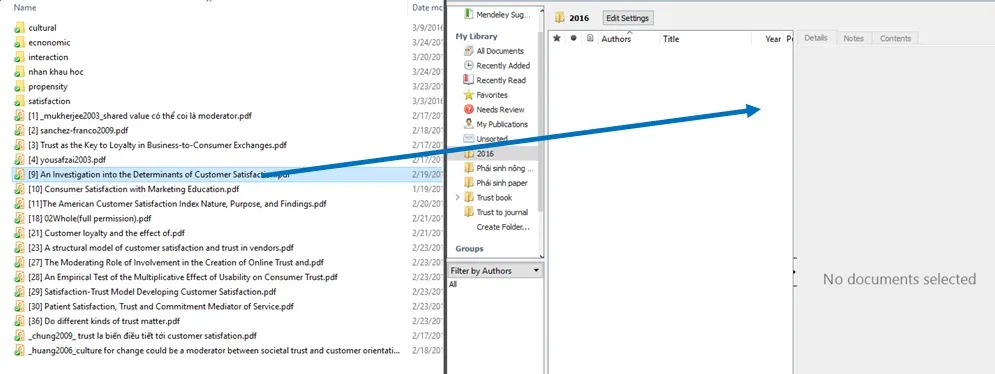Sort by favorites star column header
This screenshot has width=995, height=374.
[x=557, y=38]
